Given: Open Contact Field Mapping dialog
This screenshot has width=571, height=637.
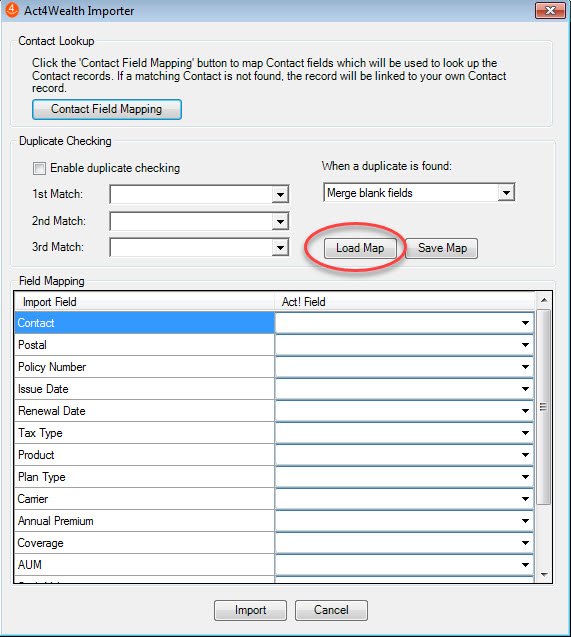Looking at the screenshot, I should click(107, 109).
